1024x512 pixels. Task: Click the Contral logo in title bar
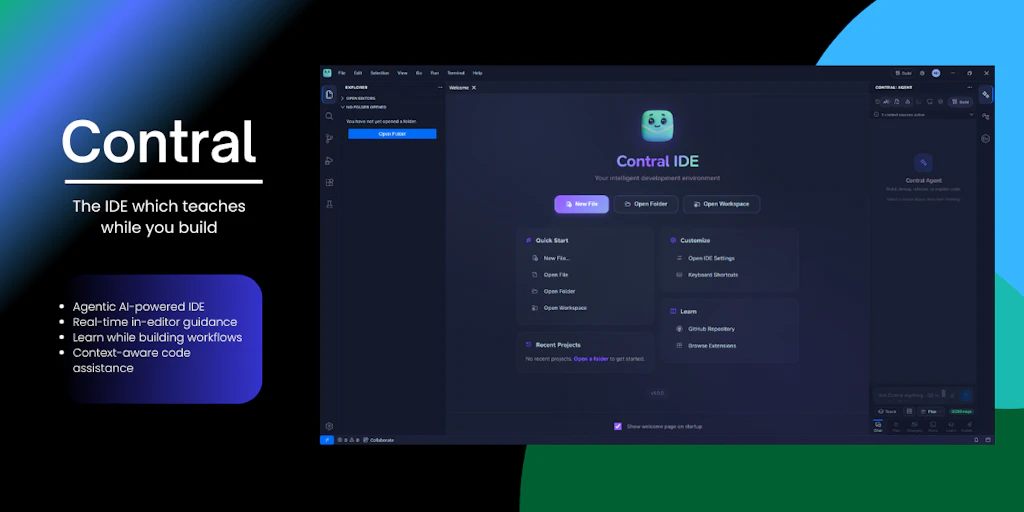point(327,73)
